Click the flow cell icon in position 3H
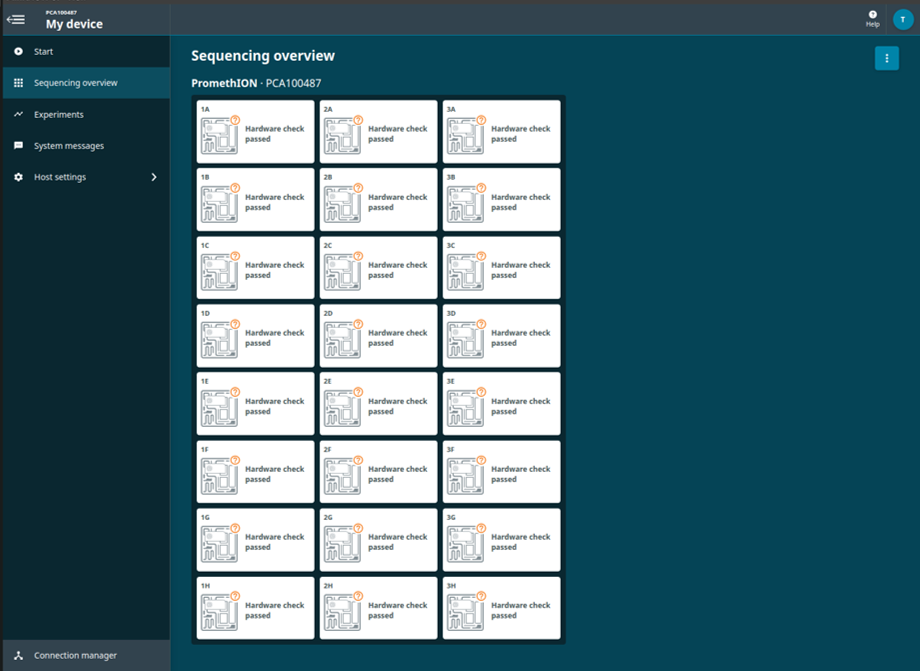The image size is (920, 671). click(466, 612)
